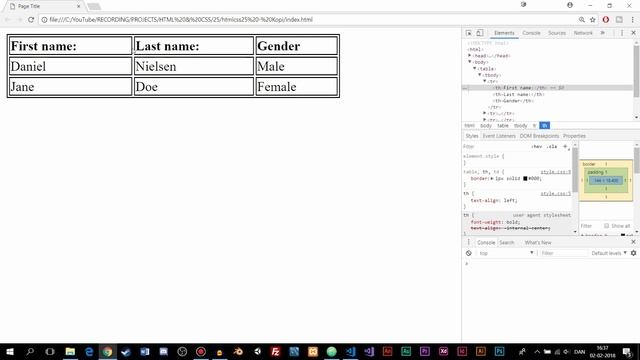Open the Event Listeners sub-tab
Viewport: 640px width, 360px height.
[499, 136]
